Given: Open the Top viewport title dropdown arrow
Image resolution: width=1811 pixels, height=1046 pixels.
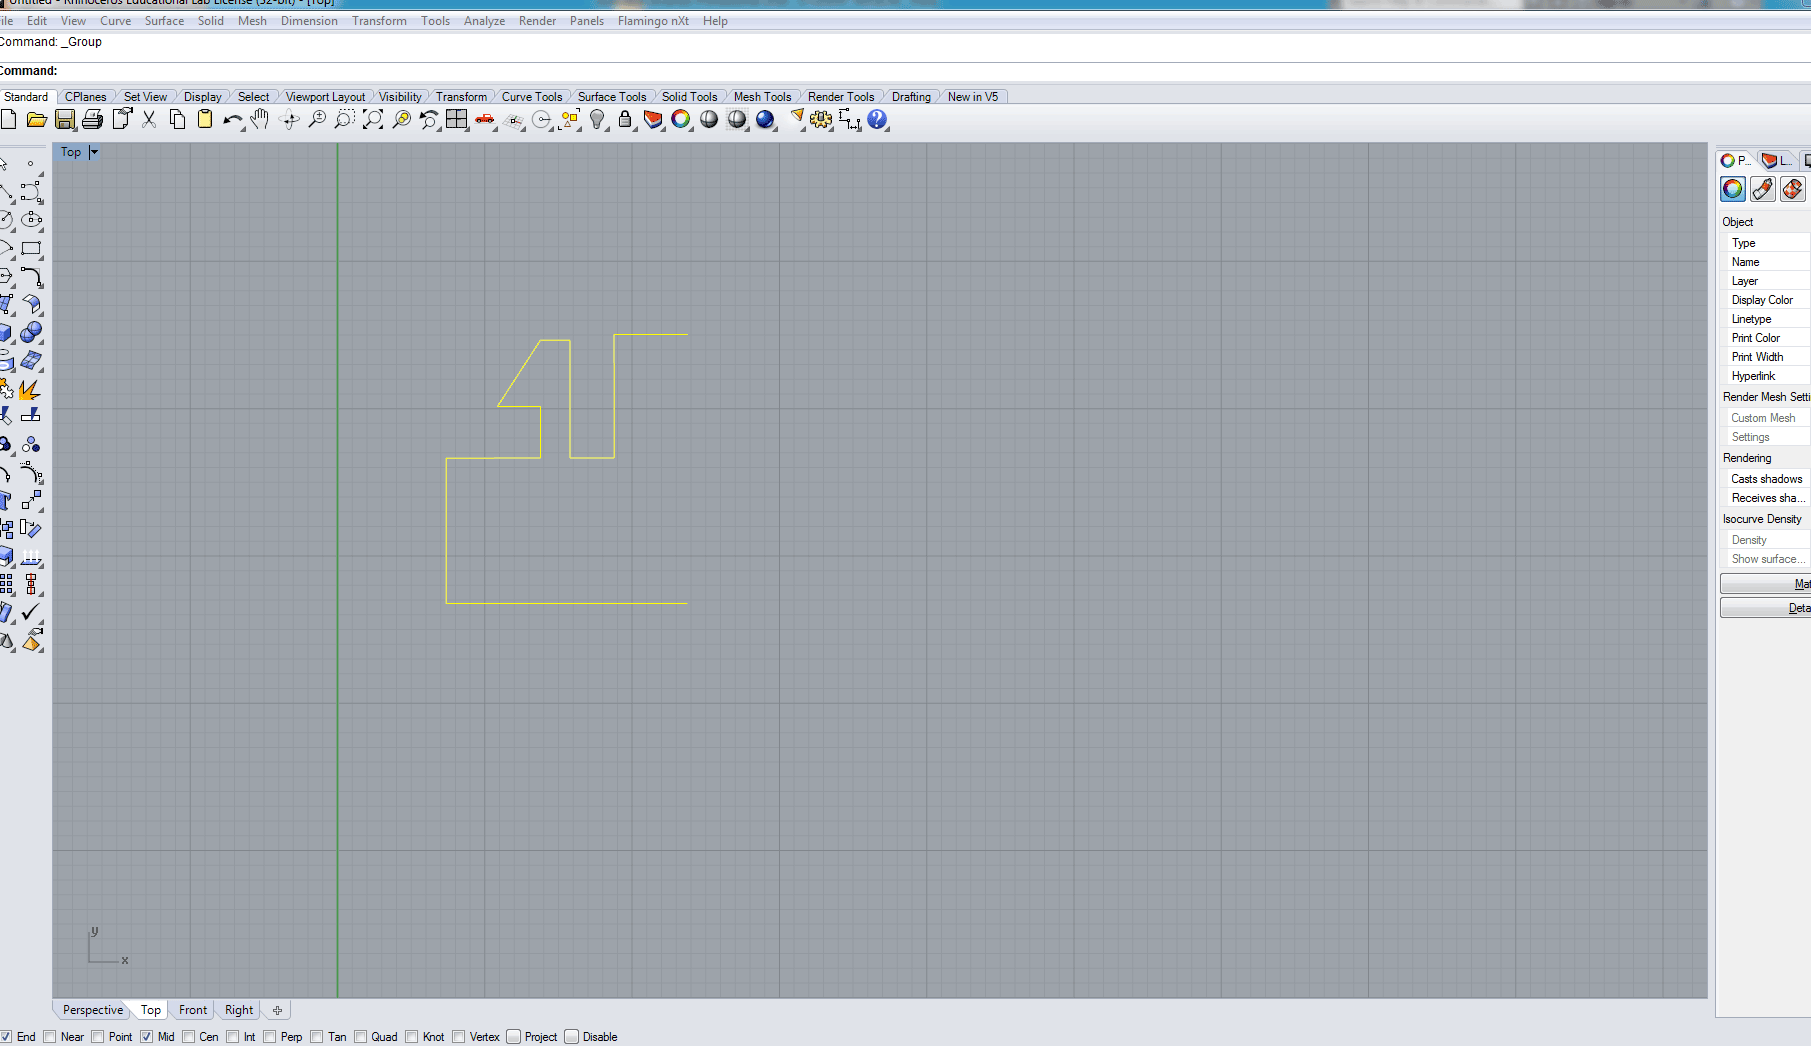Looking at the screenshot, I should tap(94, 152).
